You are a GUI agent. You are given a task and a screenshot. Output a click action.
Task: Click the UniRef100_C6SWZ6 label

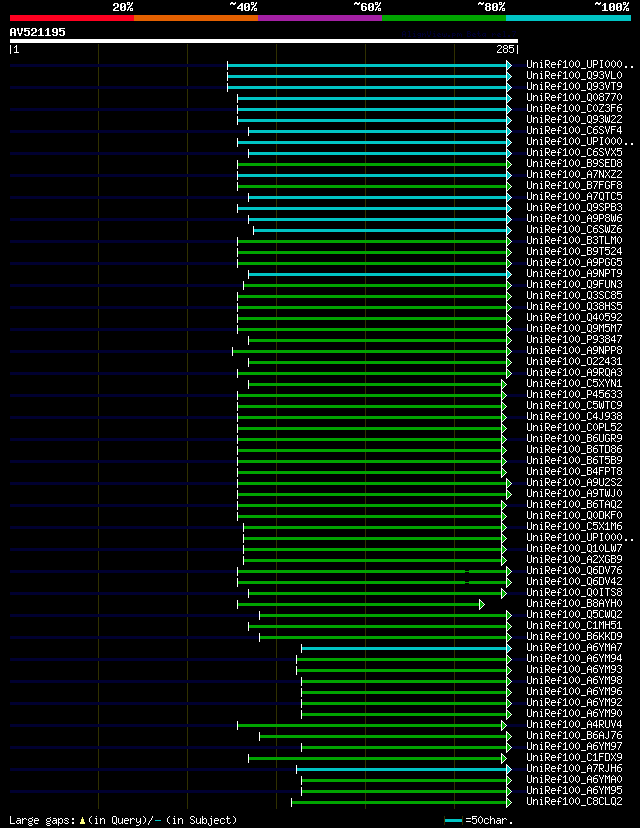(x=574, y=229)
